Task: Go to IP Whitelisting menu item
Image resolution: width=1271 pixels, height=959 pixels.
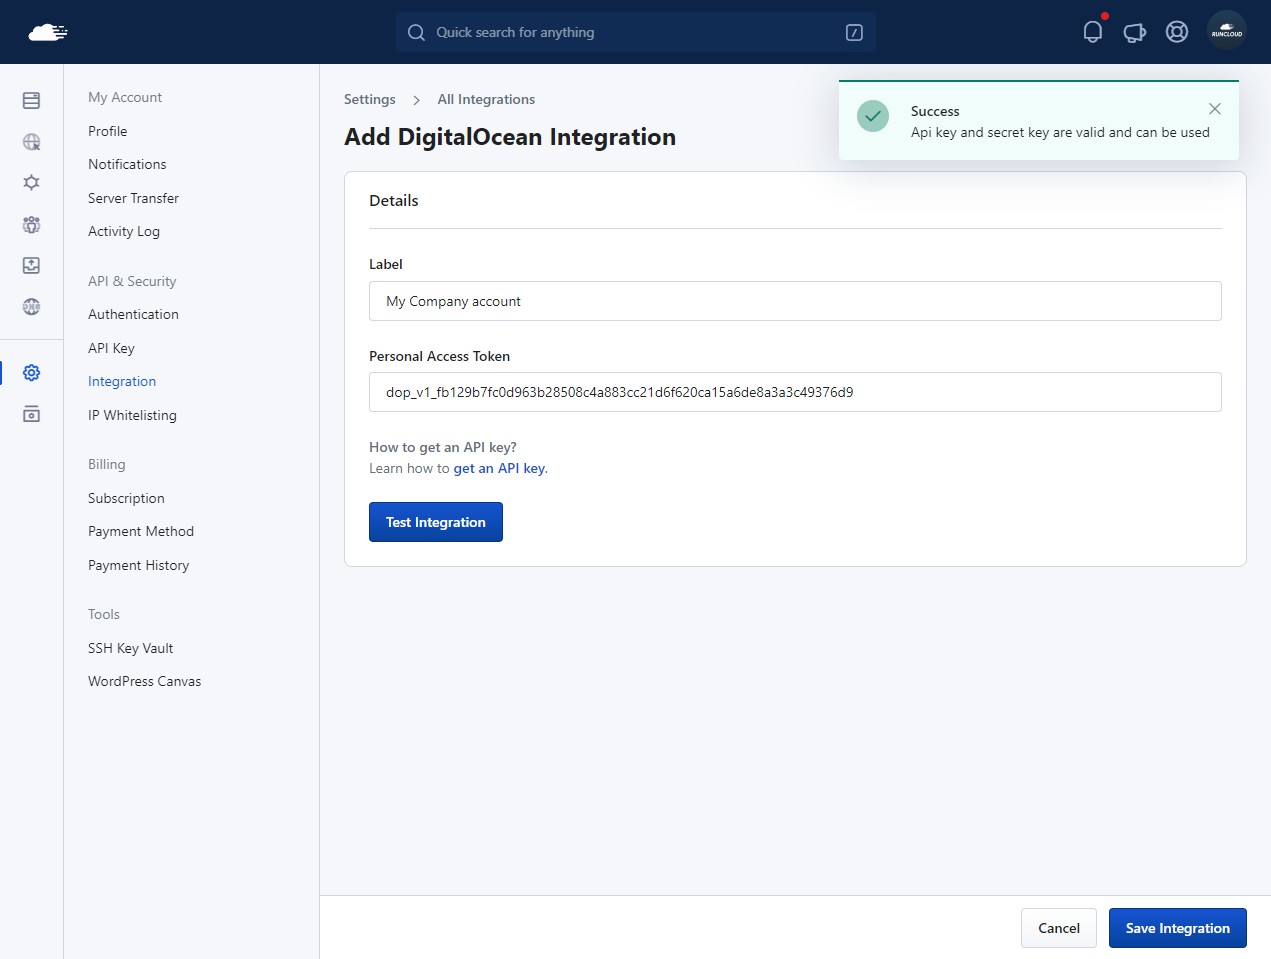Action: point(132,415)
